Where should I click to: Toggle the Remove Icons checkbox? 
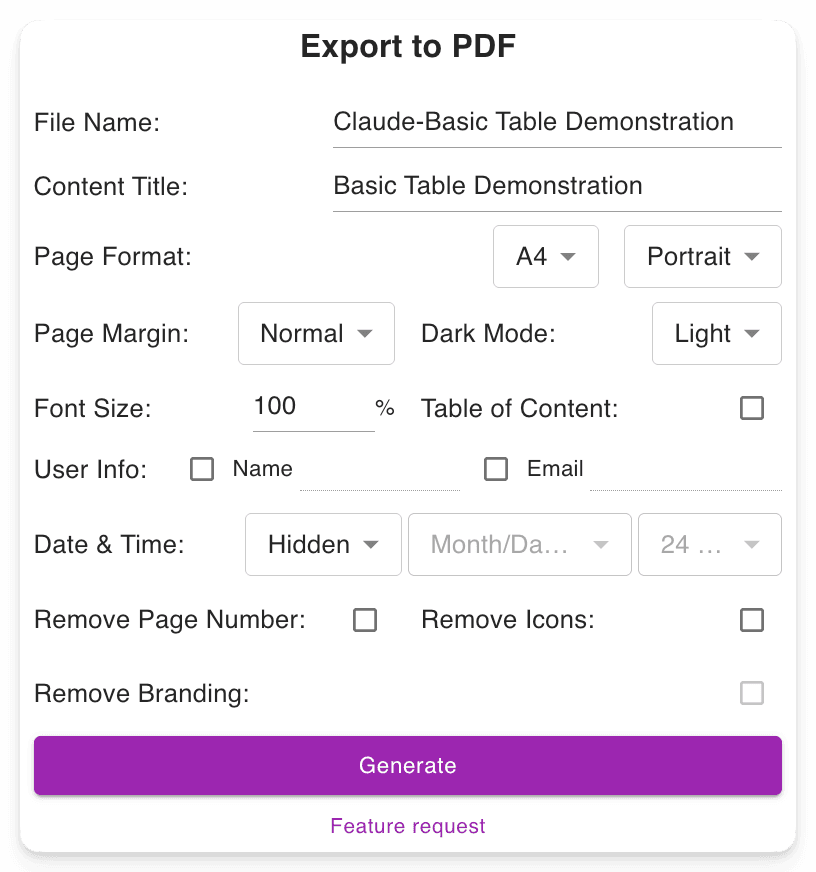[x=753, y=620]
